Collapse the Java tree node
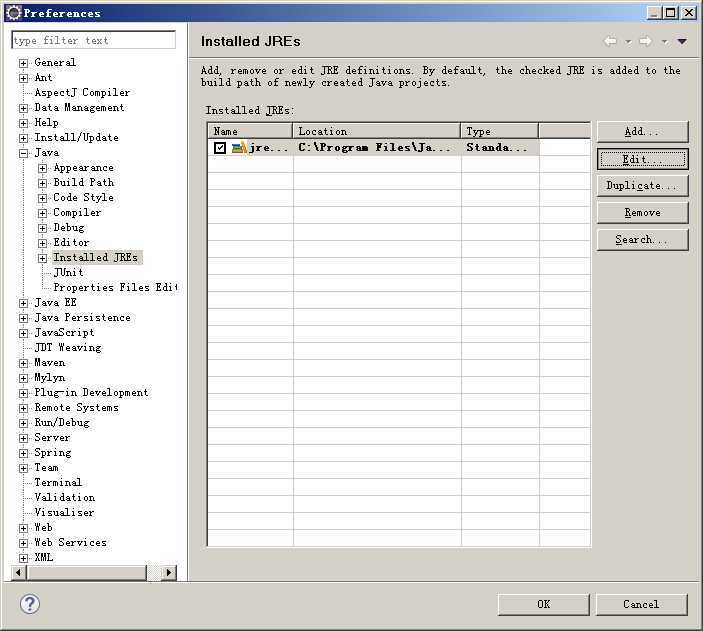The width and height of the screenshot is (703, 631). 23,153
